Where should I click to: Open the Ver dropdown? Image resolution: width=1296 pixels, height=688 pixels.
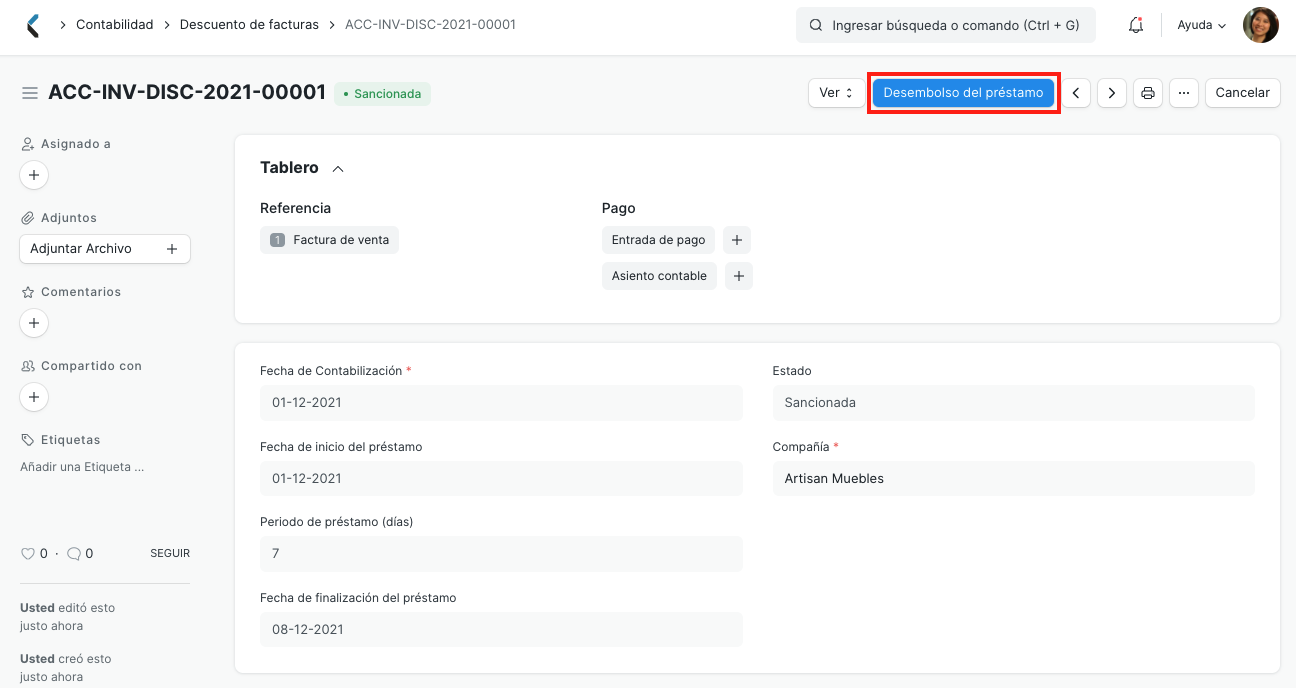tap(836, 93)
